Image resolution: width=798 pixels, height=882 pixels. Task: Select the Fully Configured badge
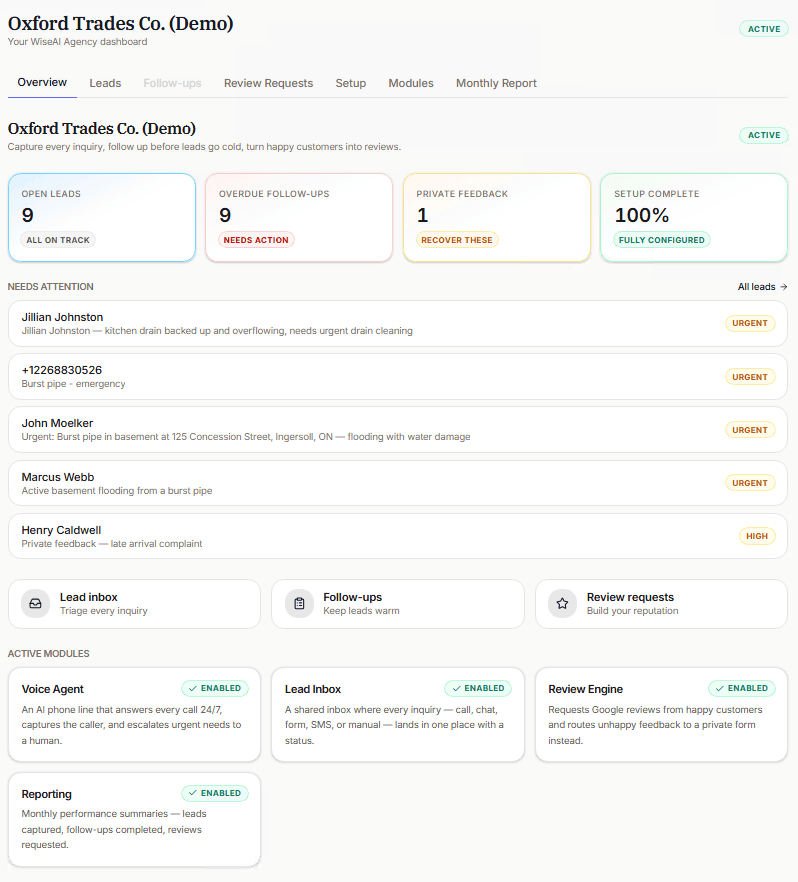[662, 240]
